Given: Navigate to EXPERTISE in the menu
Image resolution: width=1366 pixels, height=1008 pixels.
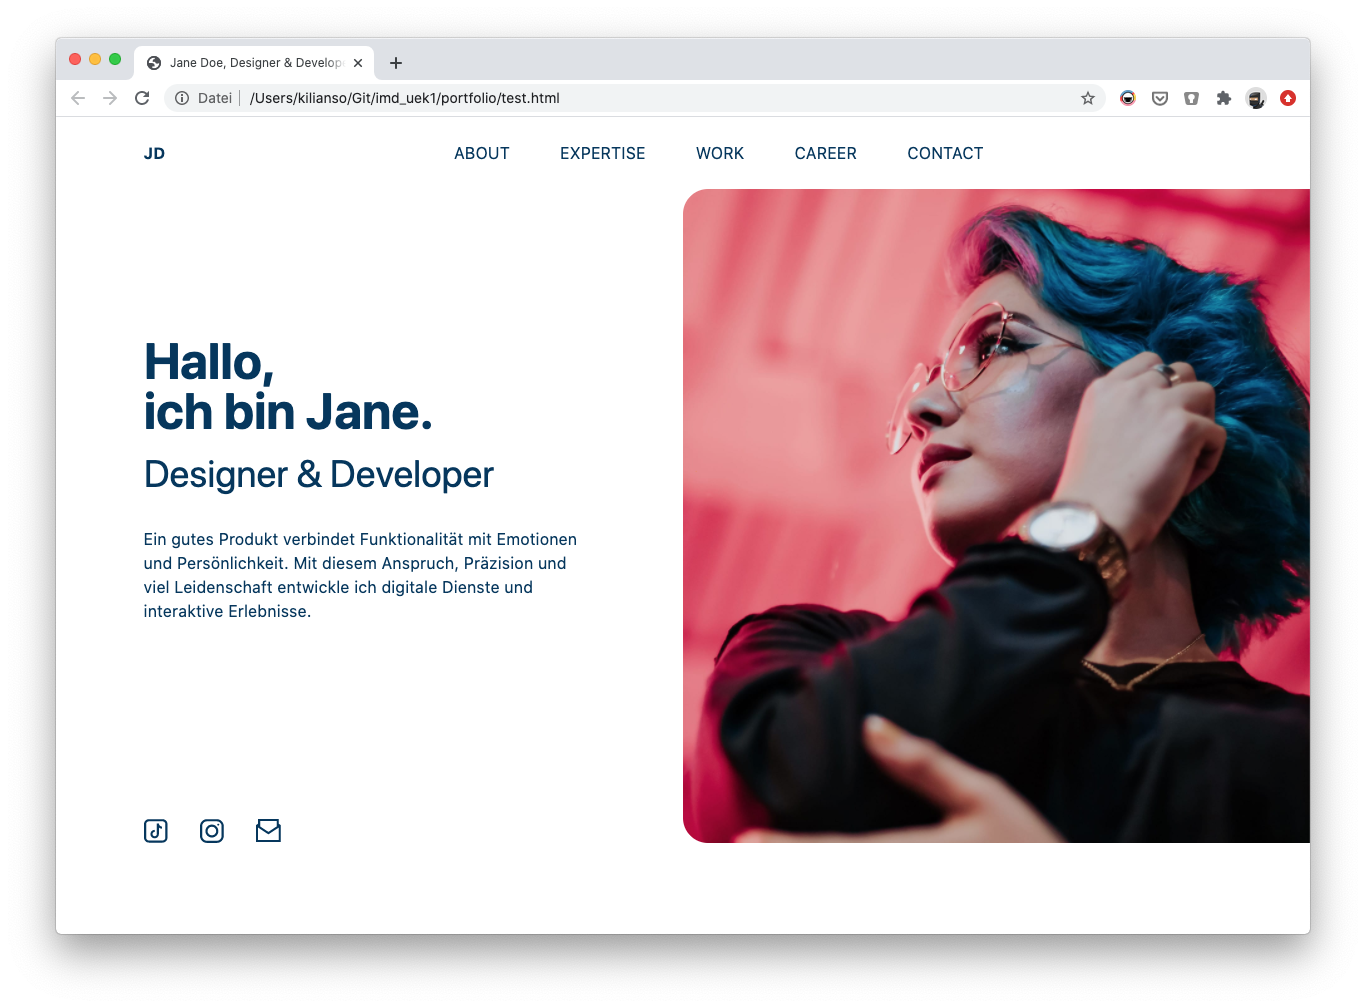Looking at the screenshot, I should click(603, 153).
